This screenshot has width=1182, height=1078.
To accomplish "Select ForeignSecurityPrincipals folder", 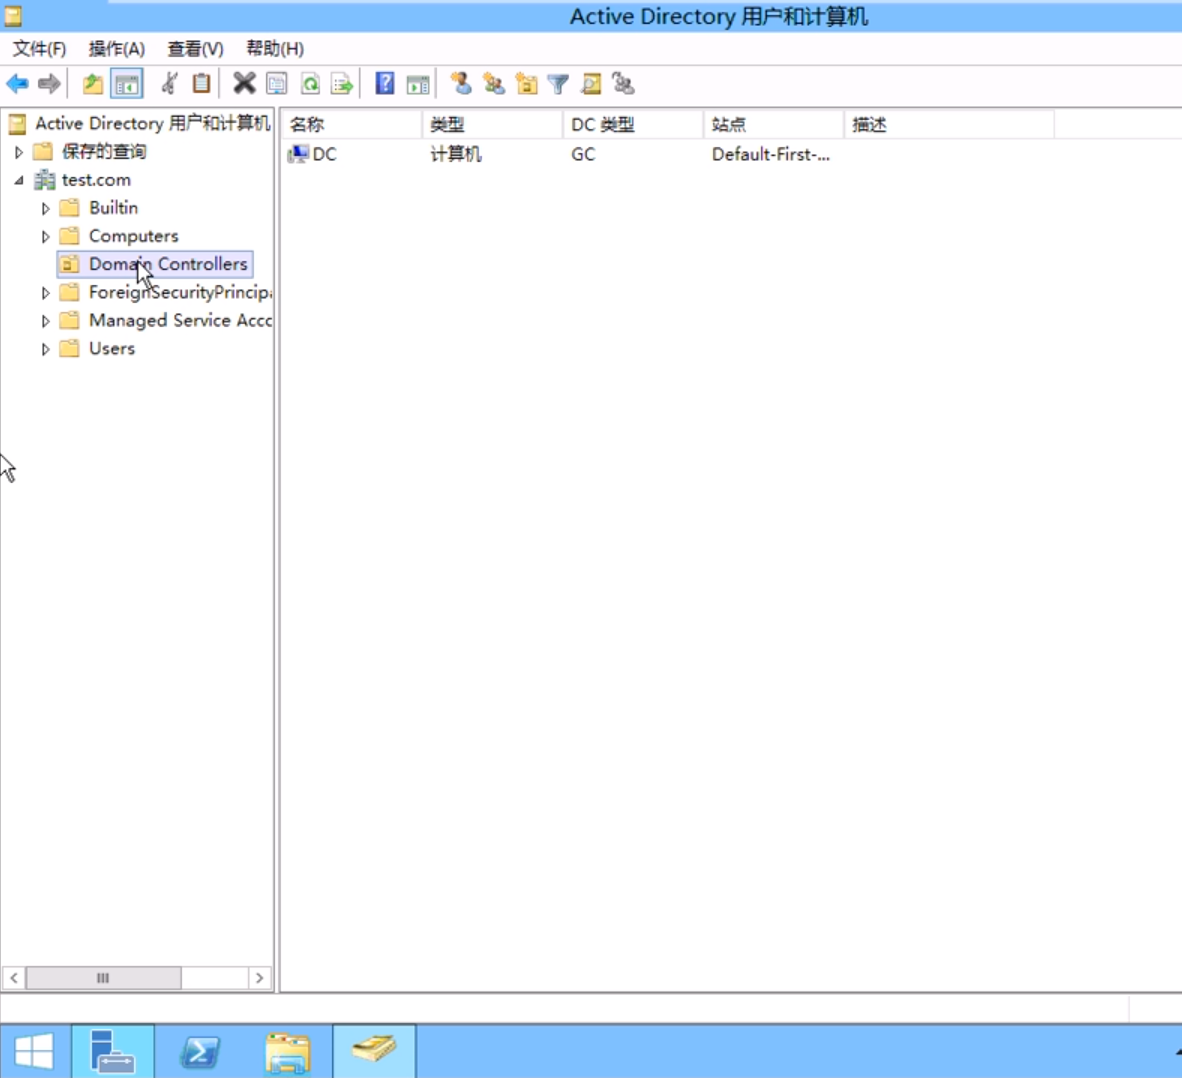I will click(180, 292).
